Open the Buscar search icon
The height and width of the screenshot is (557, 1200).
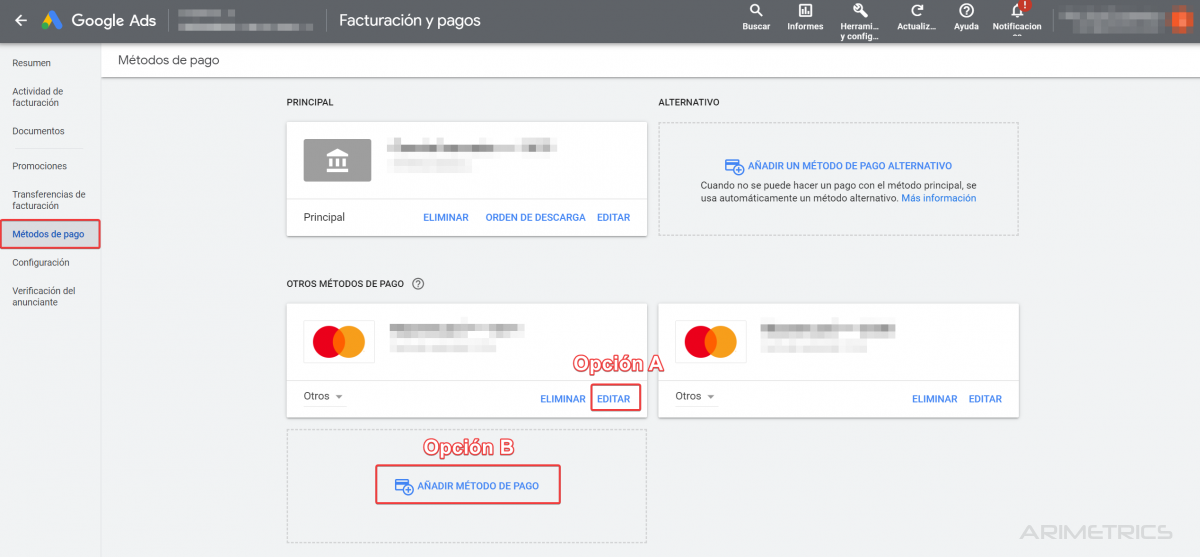pyautogui.click(x=756, y=12)
